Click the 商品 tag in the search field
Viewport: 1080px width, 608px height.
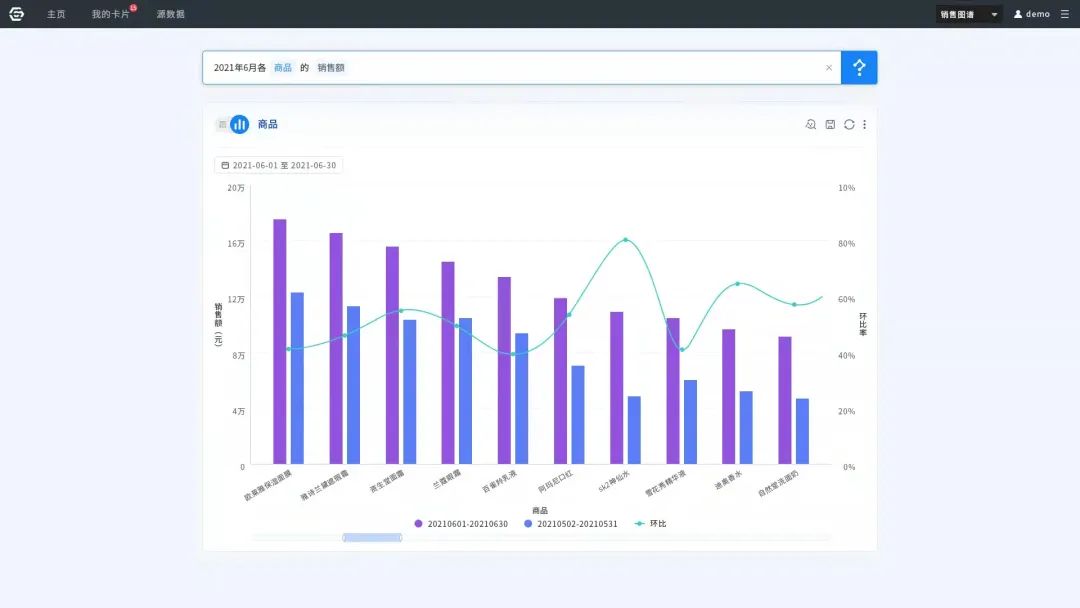click(x=283, y=67)
